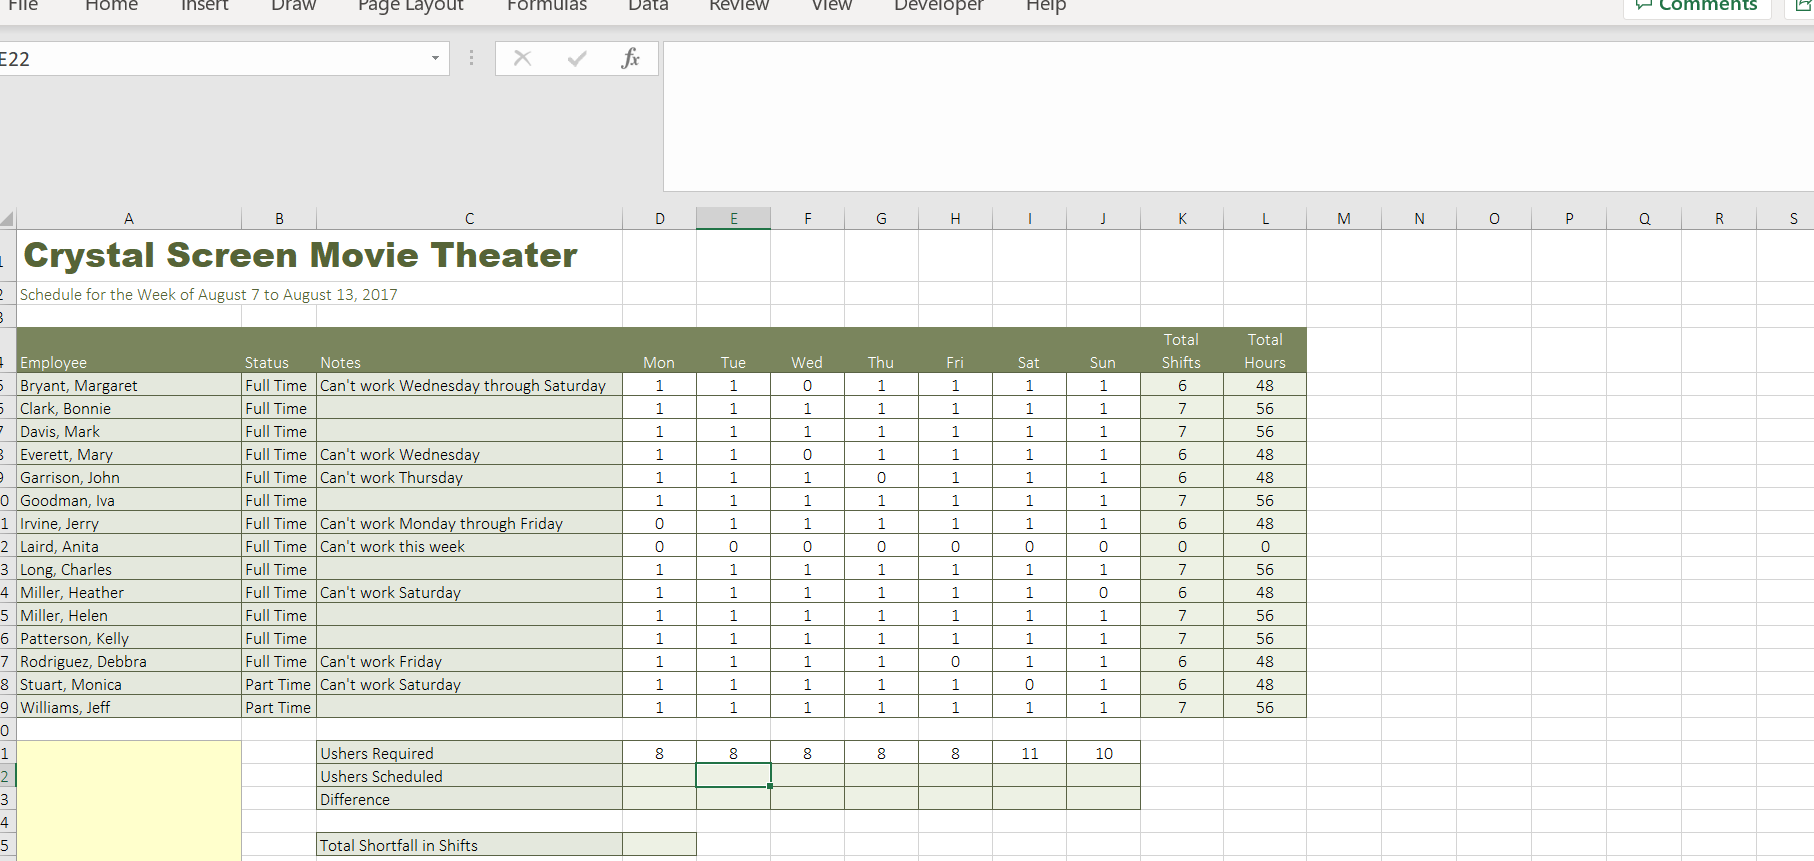Select the 'Total Shortfall in Shifts' cell
The width and height of the screenshot is (1814, 861).
pos(469,845)
